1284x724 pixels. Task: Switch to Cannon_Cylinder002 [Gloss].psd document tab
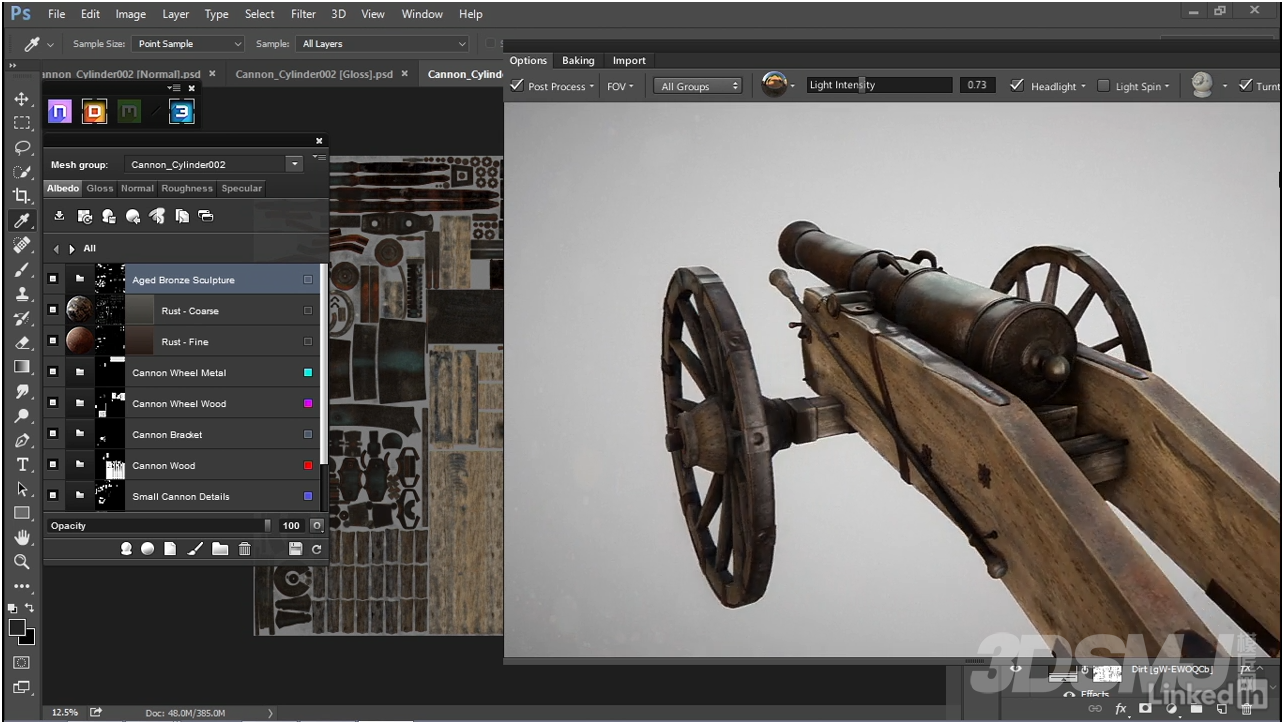pyautogui.click(x=316, y=74)
